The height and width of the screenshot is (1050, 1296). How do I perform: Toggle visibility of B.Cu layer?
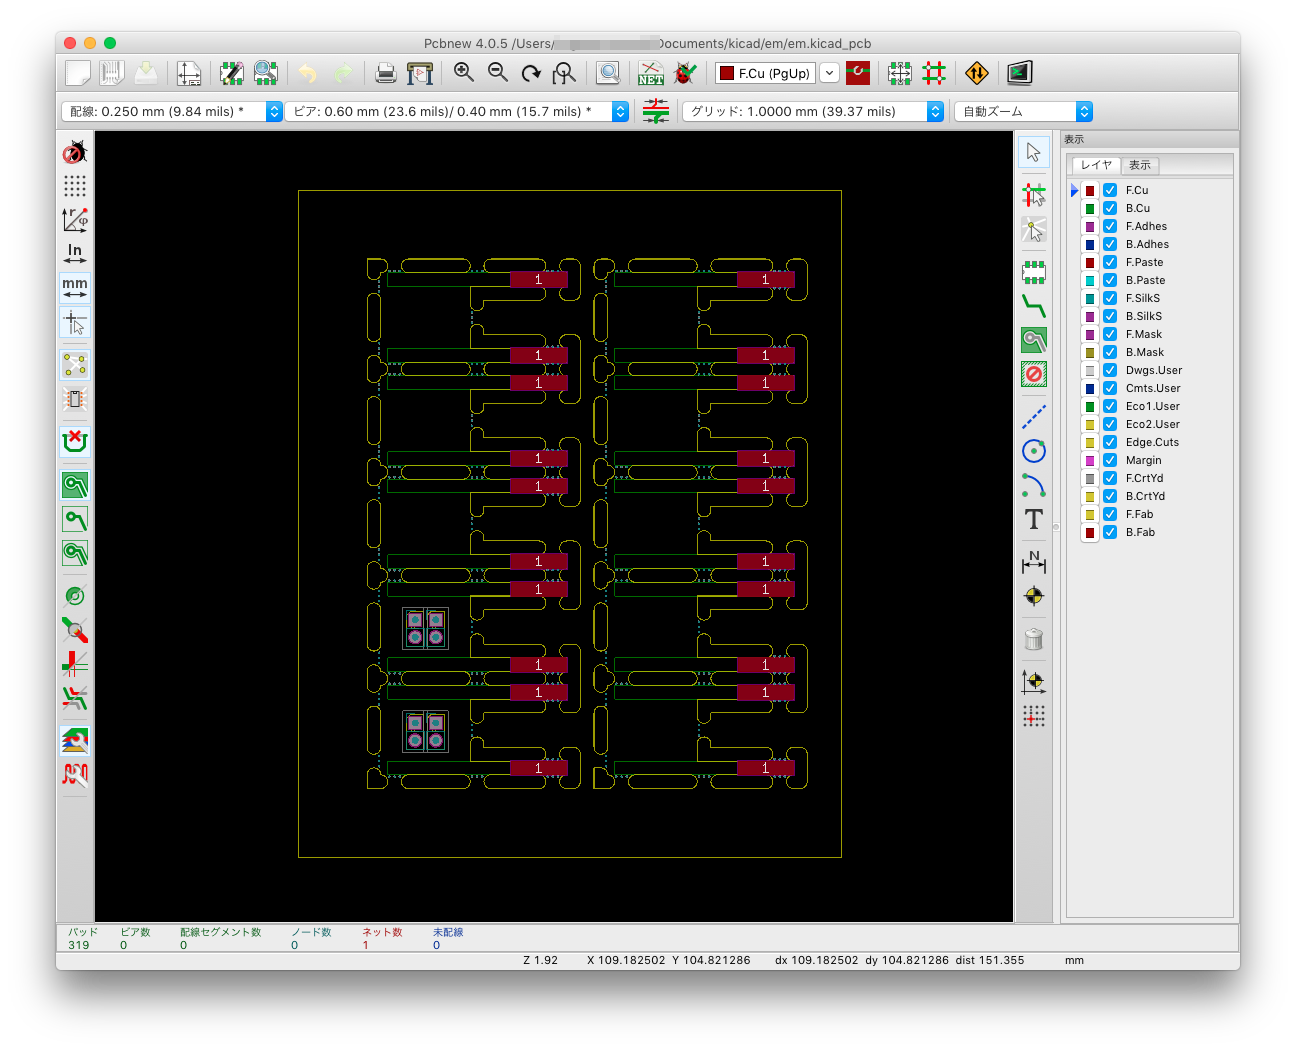[1110, 208]
